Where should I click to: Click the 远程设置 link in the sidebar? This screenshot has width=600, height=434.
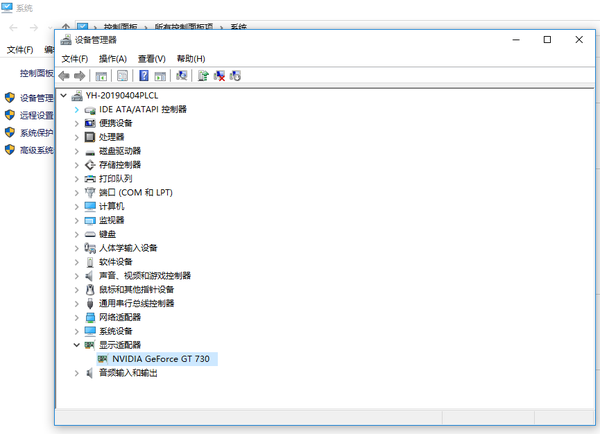click(x=37, y=115)
